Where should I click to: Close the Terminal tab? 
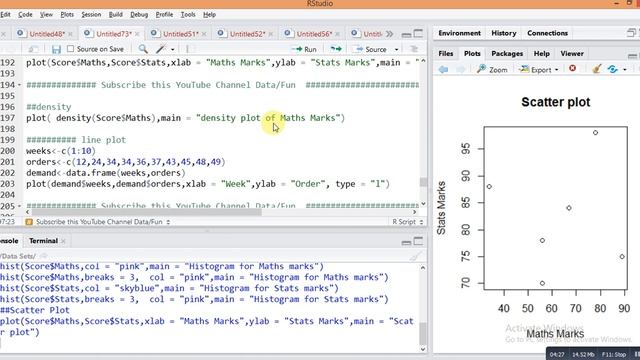tap(63, 241)
